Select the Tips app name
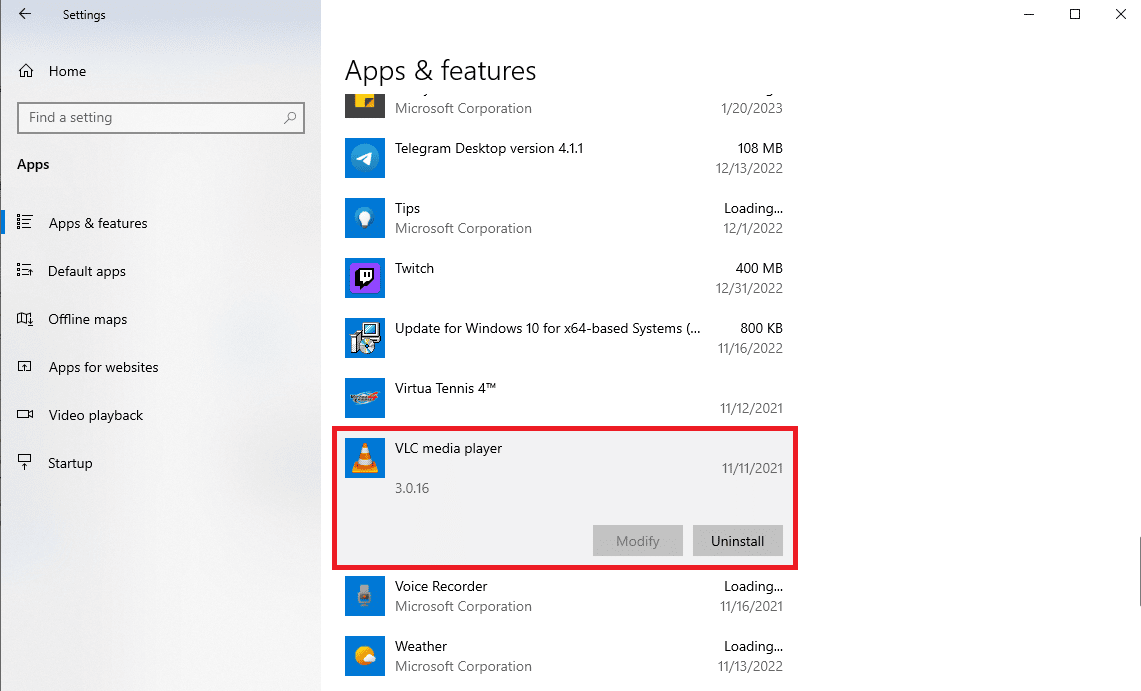 (x=408, y=208)
